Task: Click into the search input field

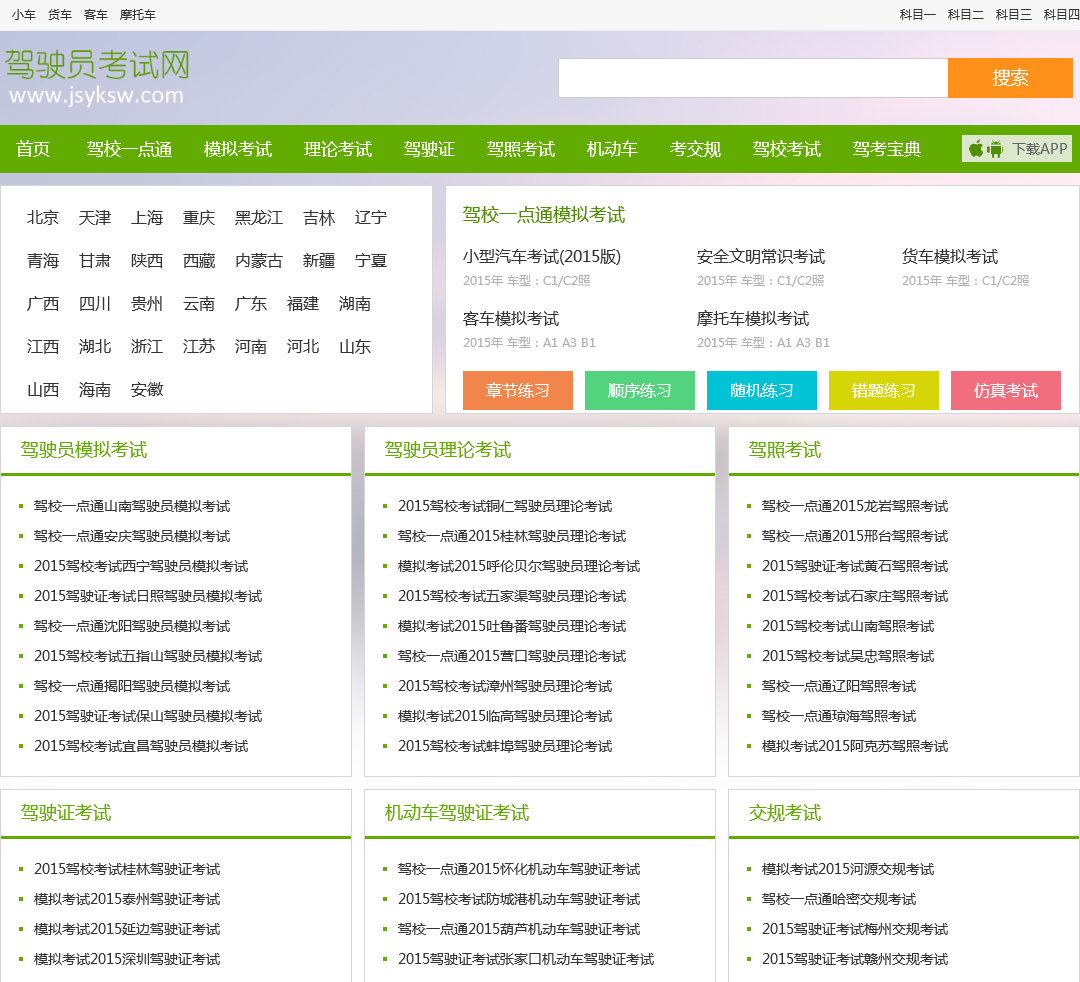Action: [x=752, y=78]
